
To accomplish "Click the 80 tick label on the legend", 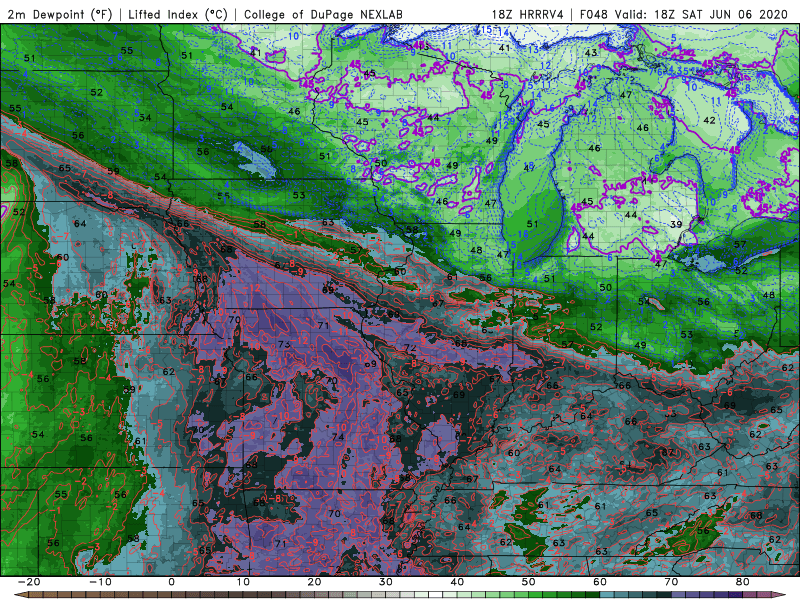I will coord(743,582).
